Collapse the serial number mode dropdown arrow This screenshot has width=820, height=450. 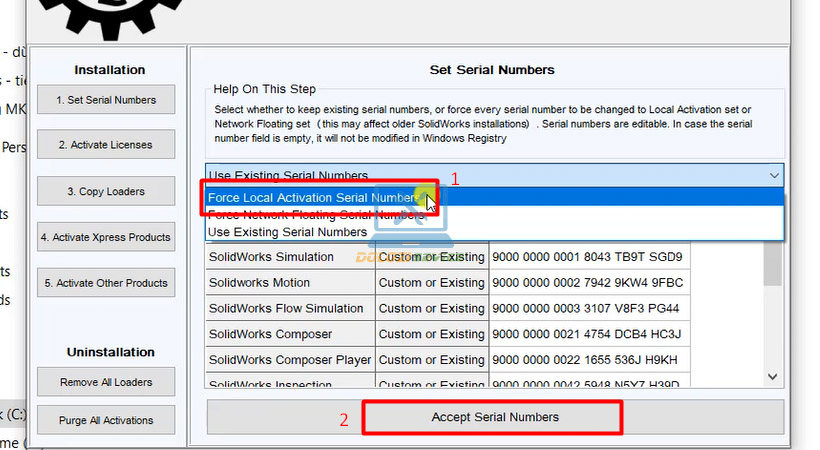click(774, 175)
